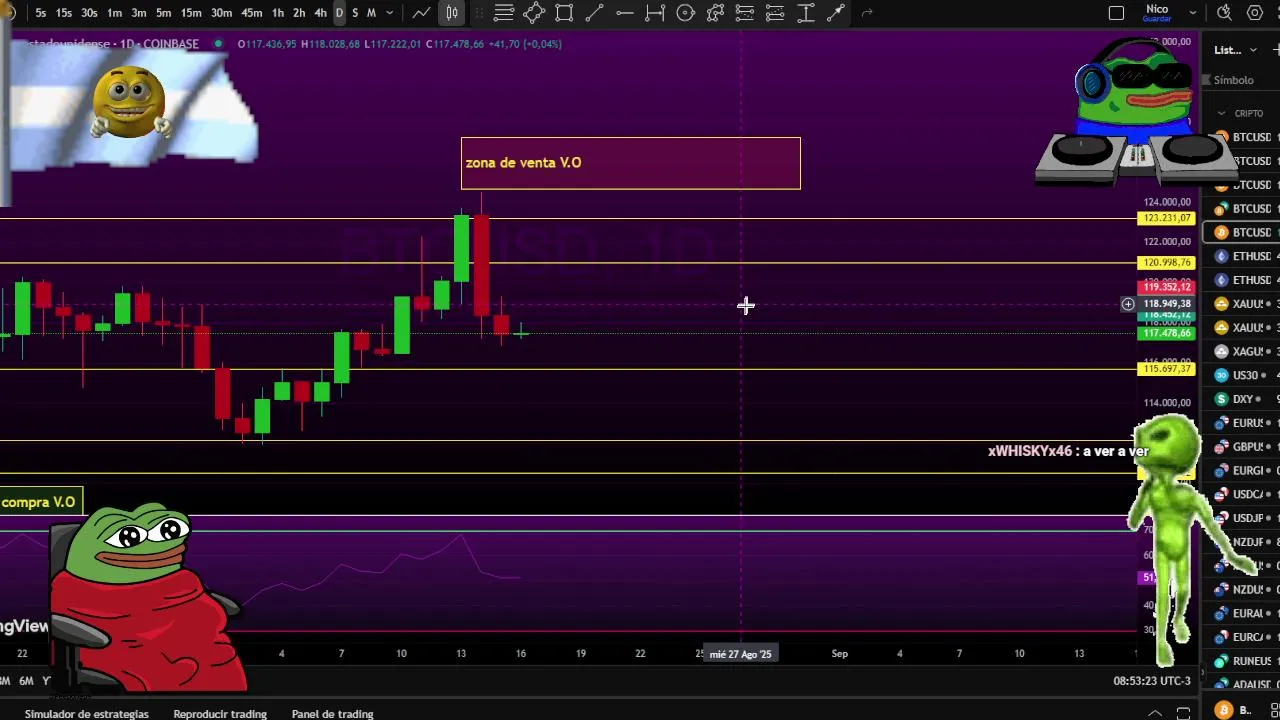The image size is (1280, 720).
Task: Select the long position tool
Action: pos(745,13)
